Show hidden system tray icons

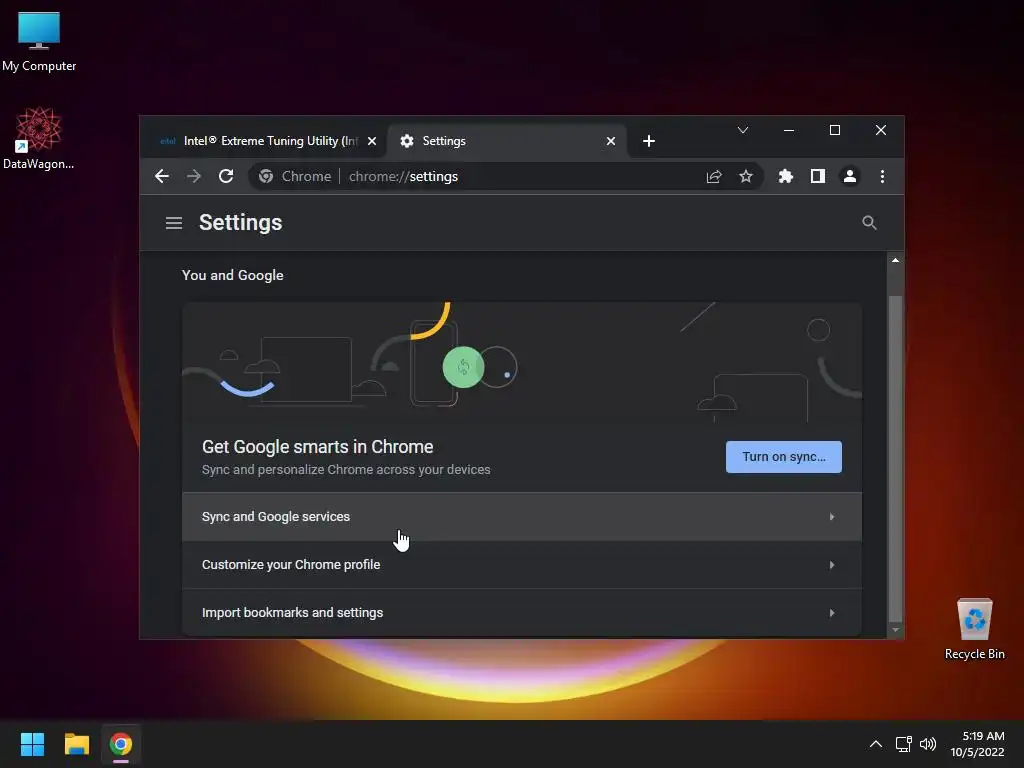[876, 744]
